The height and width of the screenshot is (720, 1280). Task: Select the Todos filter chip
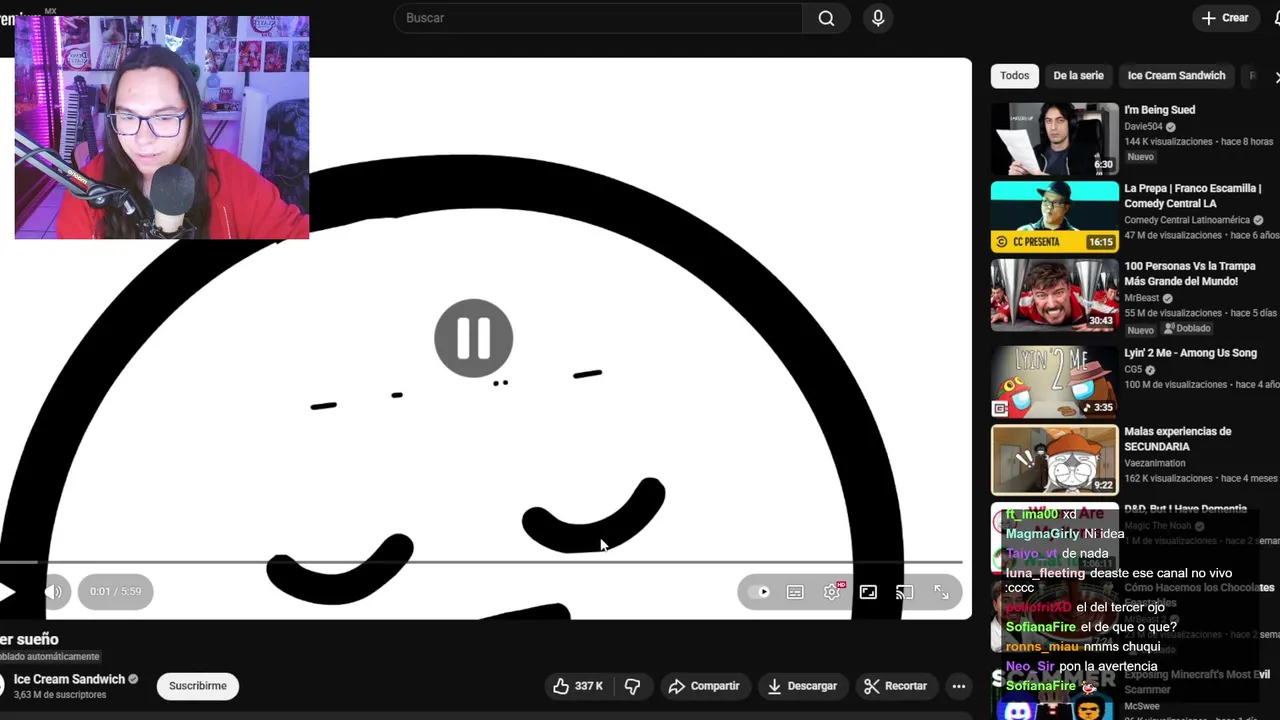[1014, 76]
